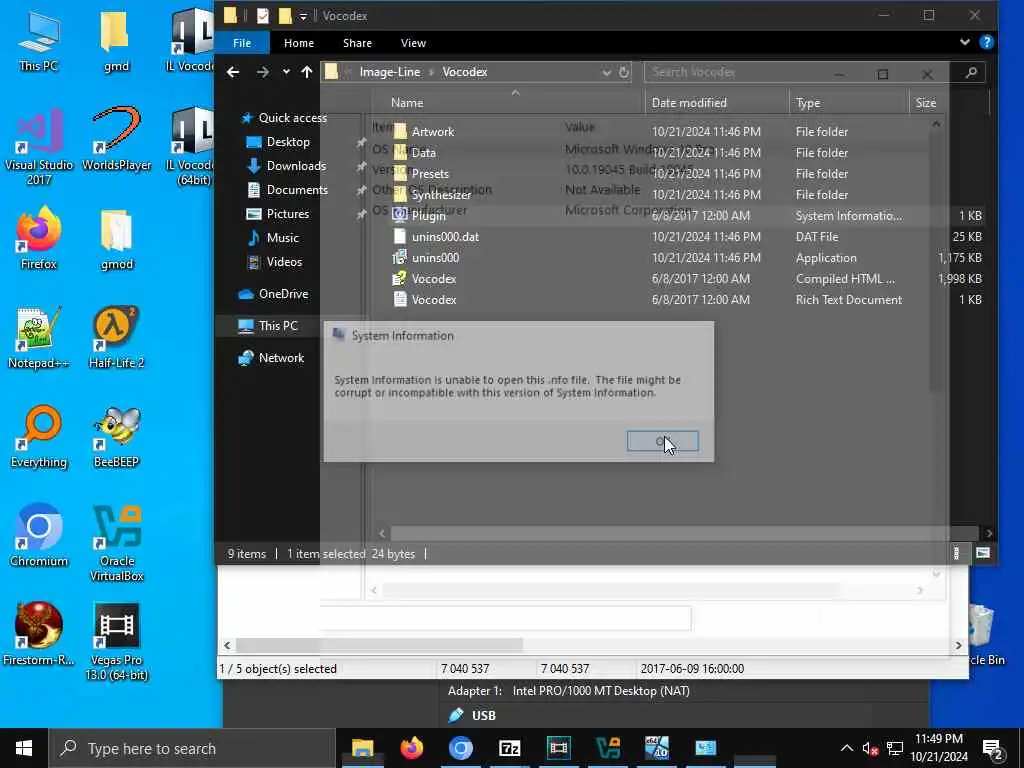Open Everything search shortcut

[39, 437]
